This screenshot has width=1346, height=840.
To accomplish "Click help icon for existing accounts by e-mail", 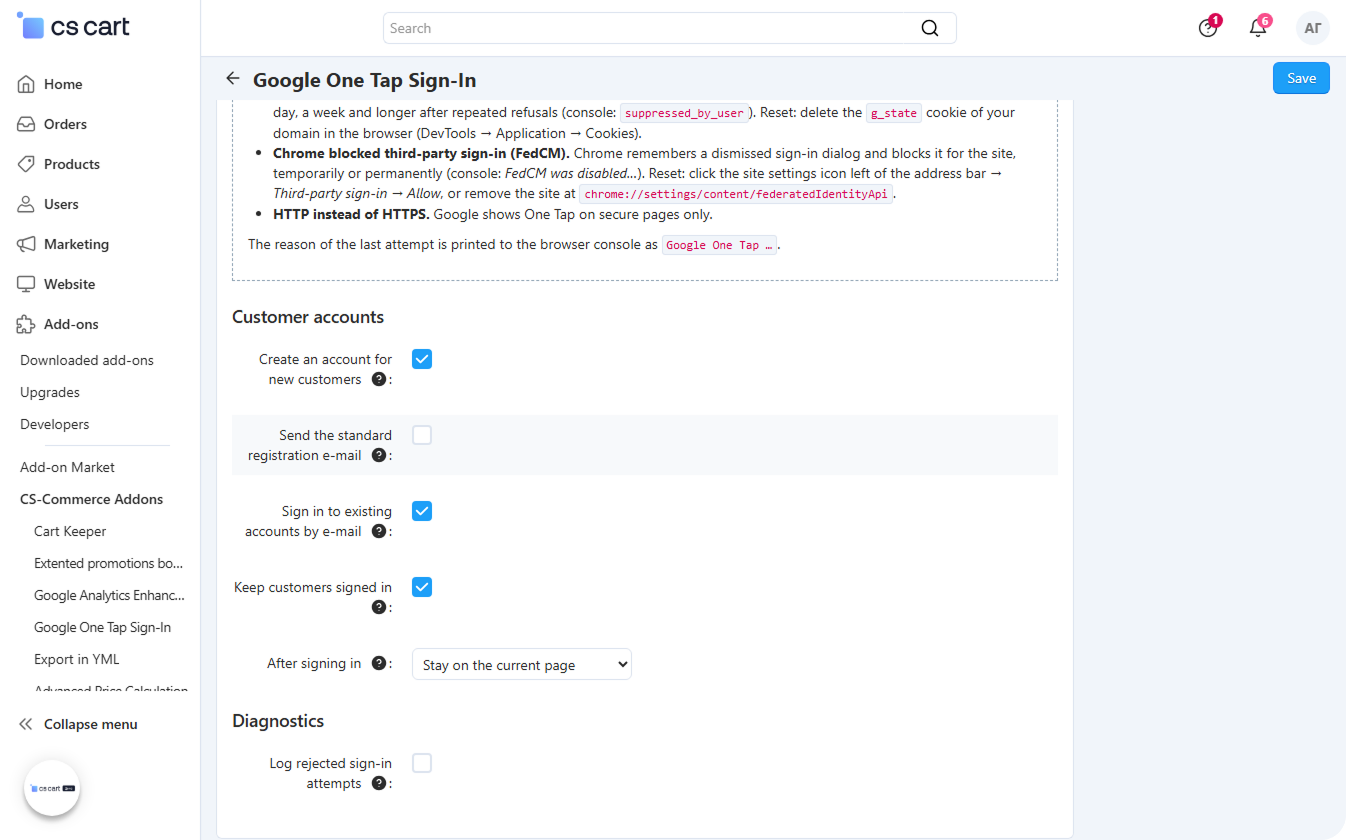I will click(x=379, y=532).
